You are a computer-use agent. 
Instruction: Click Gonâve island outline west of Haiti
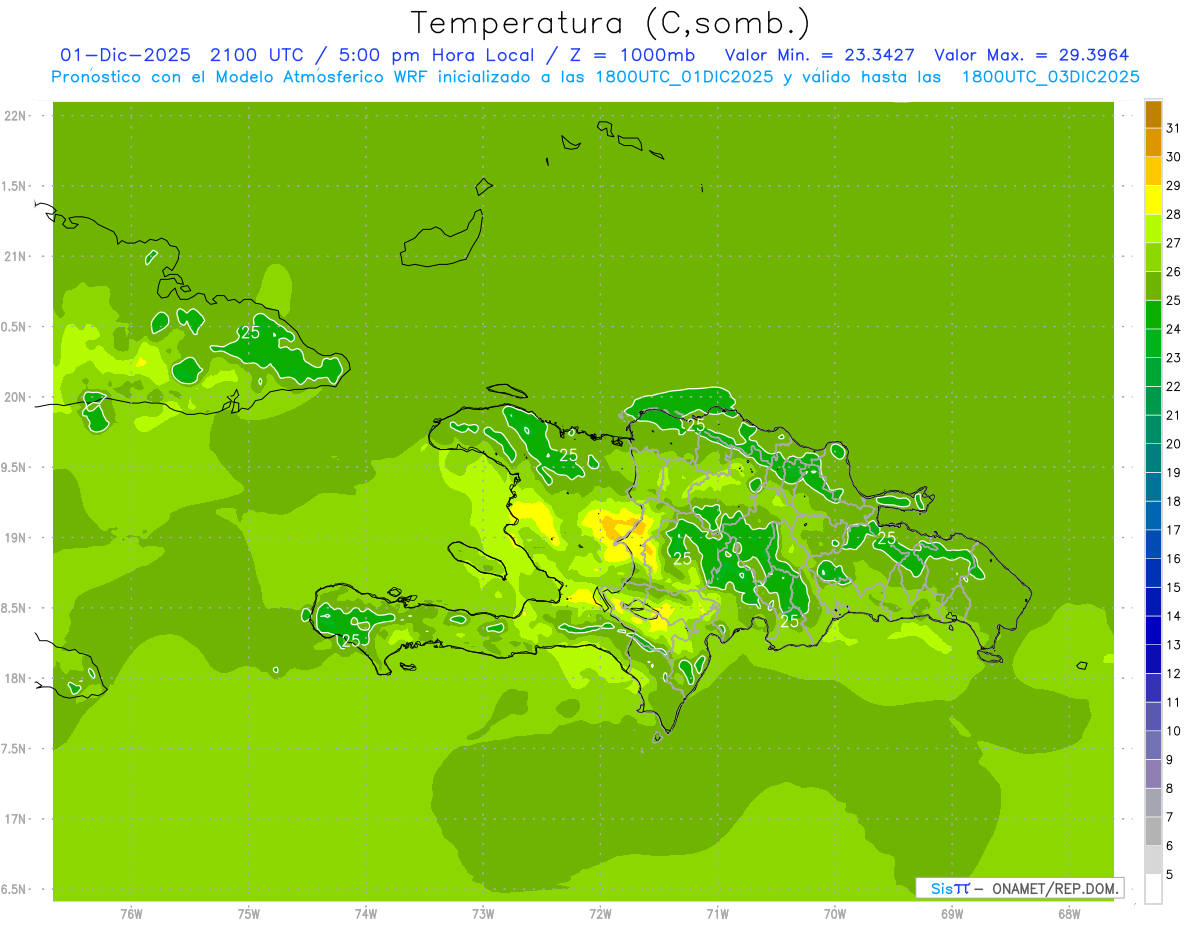[x=480, y=560]
